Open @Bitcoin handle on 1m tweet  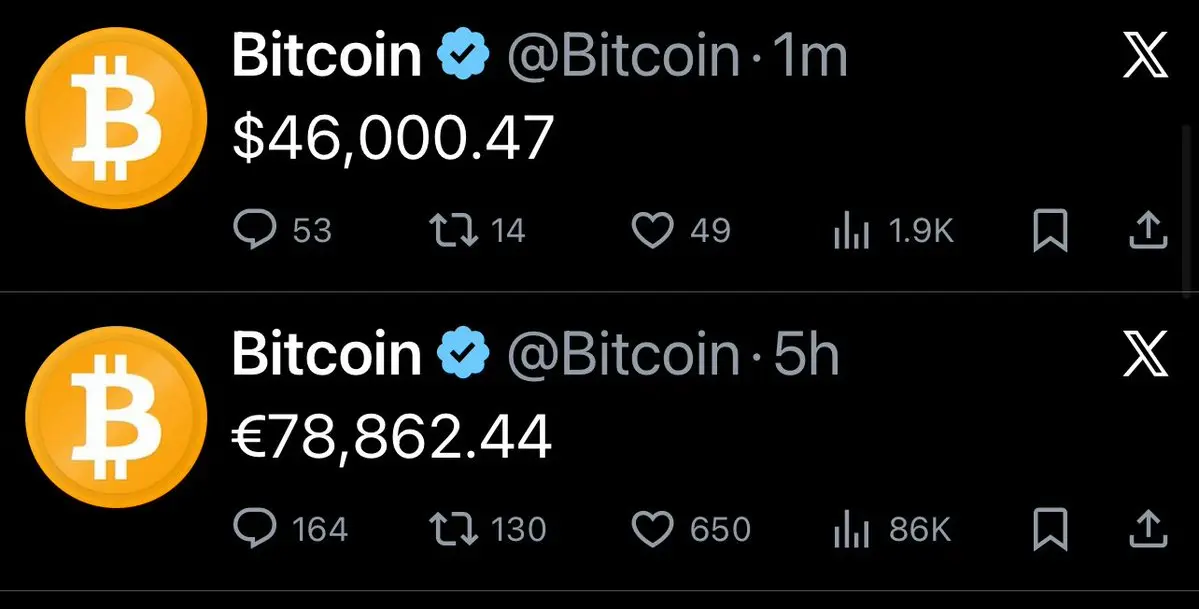pos(622,58)
